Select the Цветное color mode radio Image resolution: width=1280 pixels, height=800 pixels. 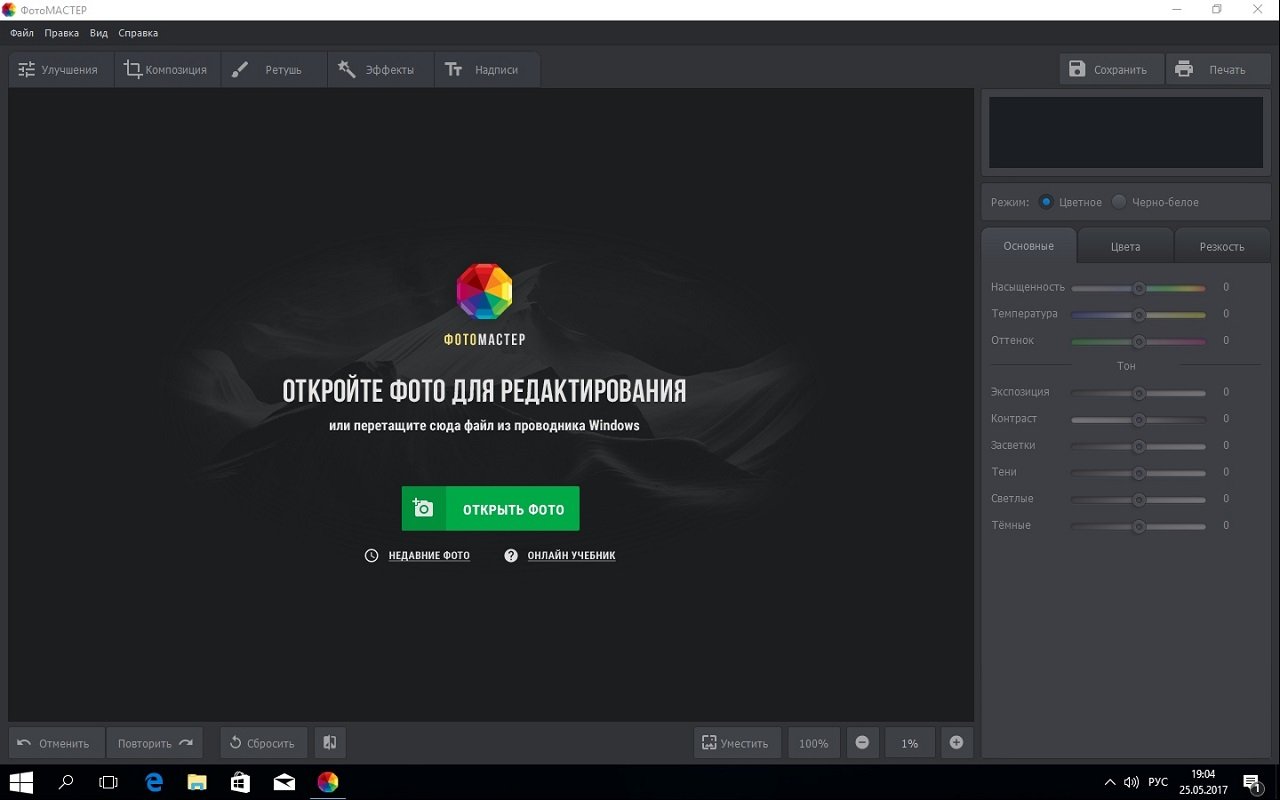[1046, 202]
